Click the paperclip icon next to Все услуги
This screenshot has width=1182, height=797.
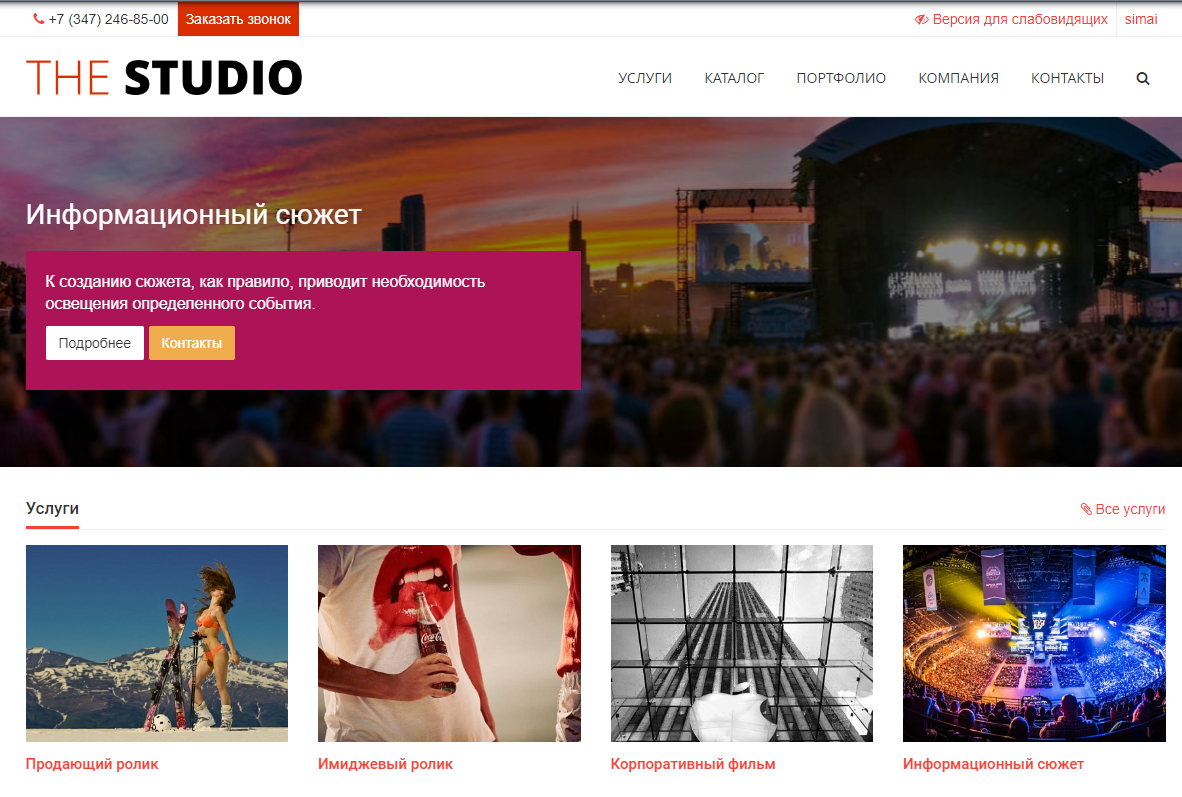click(x=1086, y=509)
